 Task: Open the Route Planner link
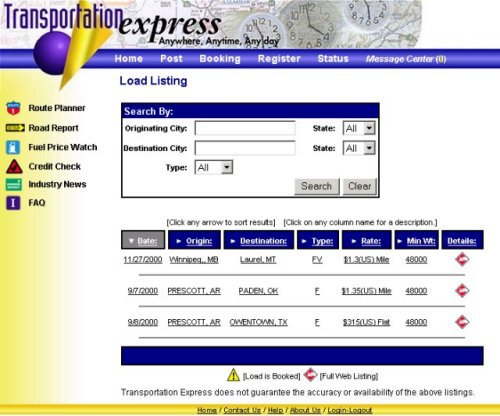(57, 108)
